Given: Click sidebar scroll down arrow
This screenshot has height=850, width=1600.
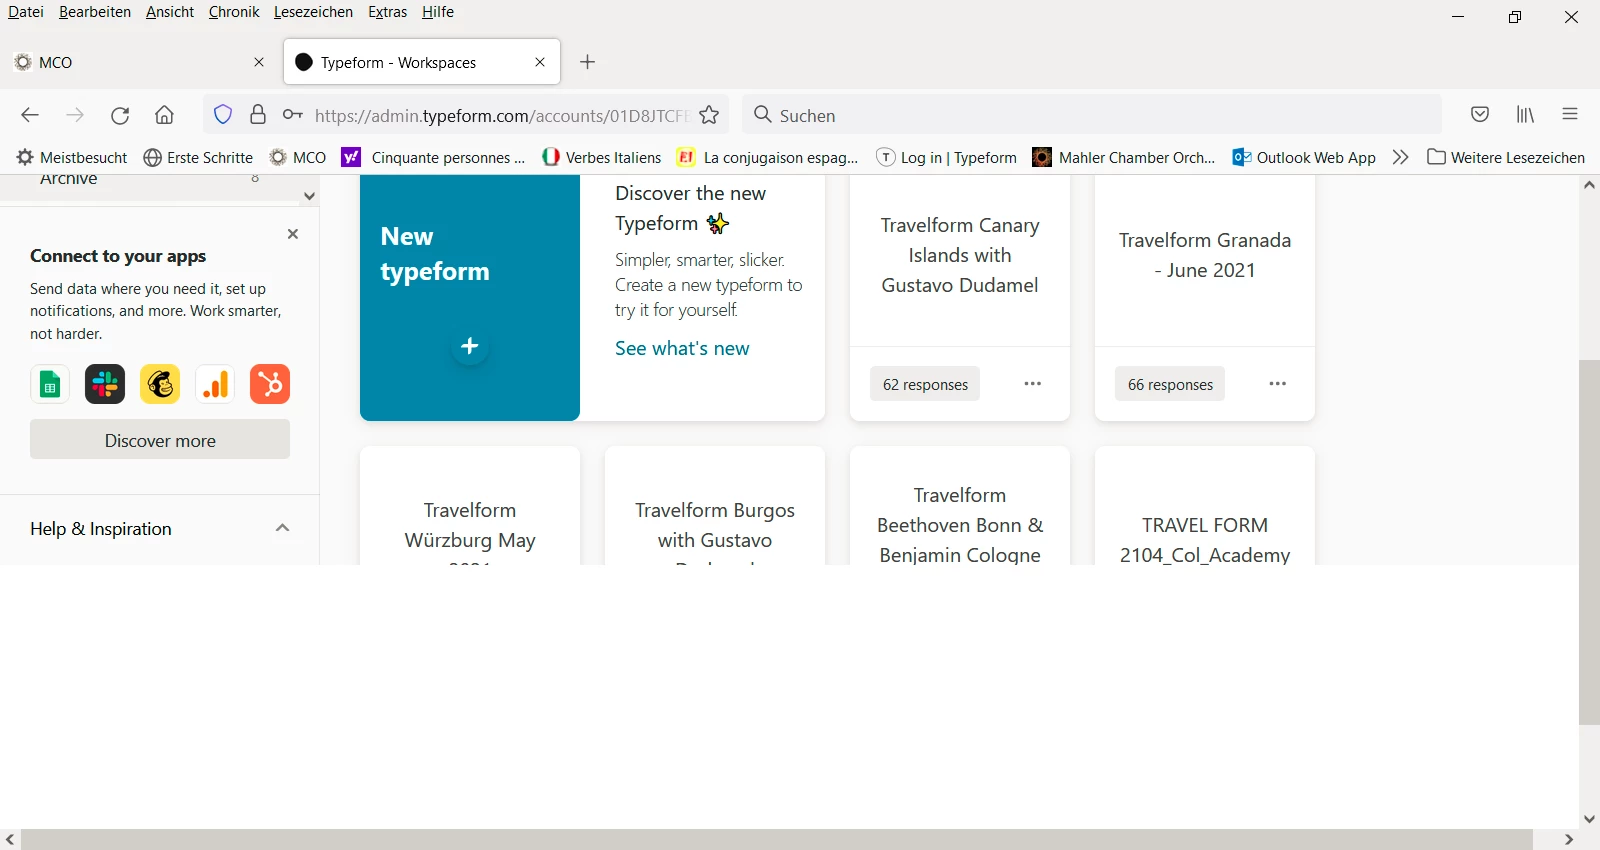Looking at the screenshot, I should pos(309,196).
